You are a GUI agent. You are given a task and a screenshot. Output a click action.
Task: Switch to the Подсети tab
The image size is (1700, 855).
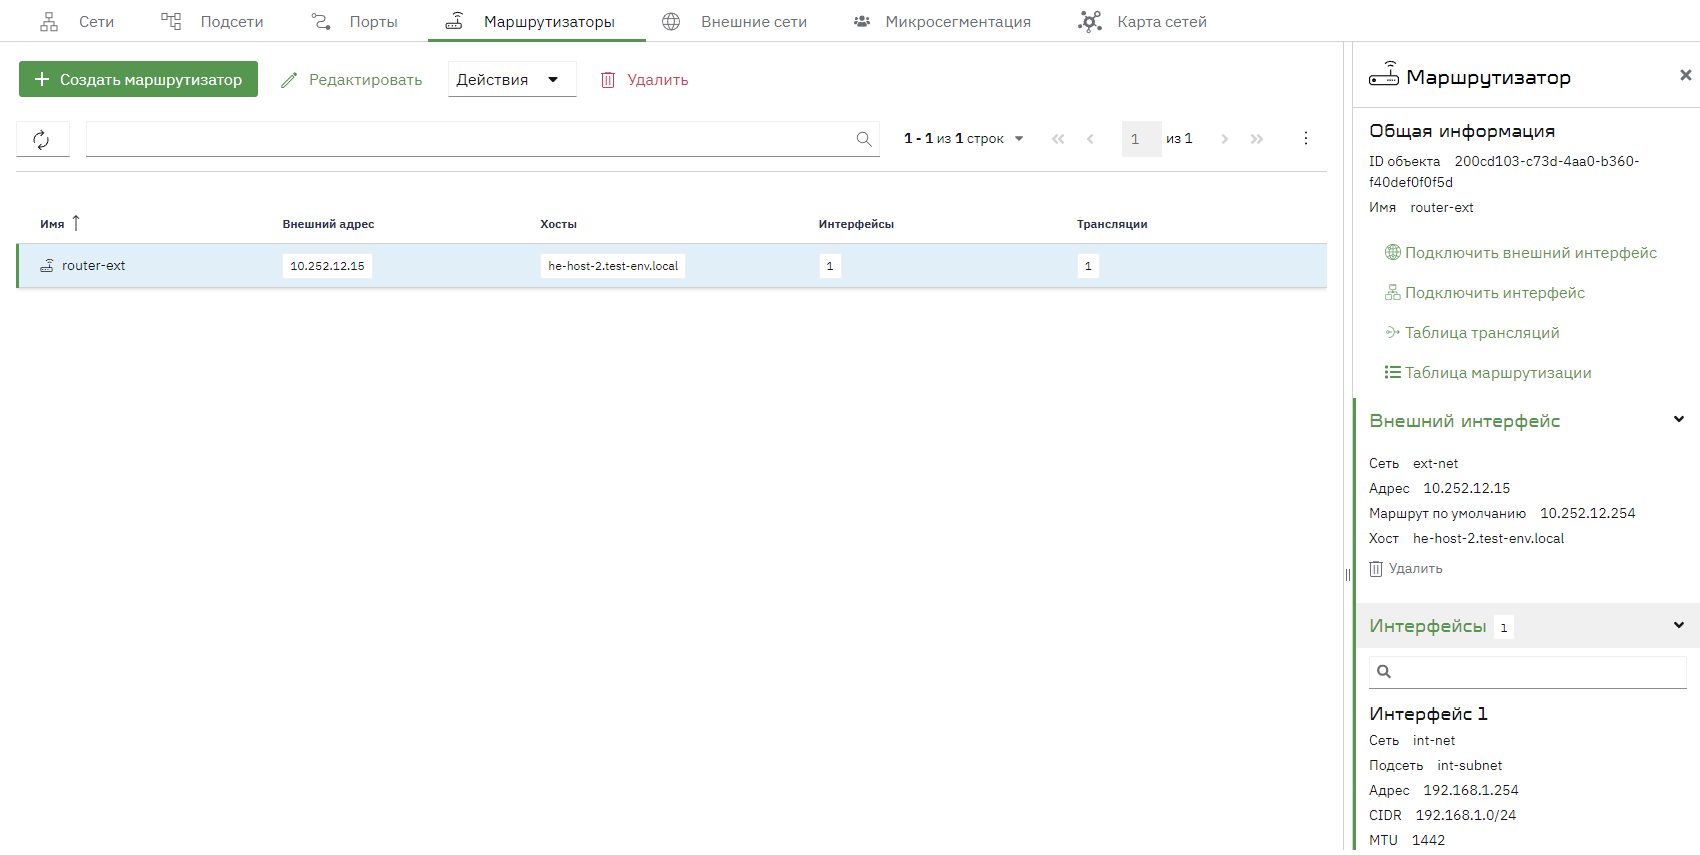click(x=212, y=21)
